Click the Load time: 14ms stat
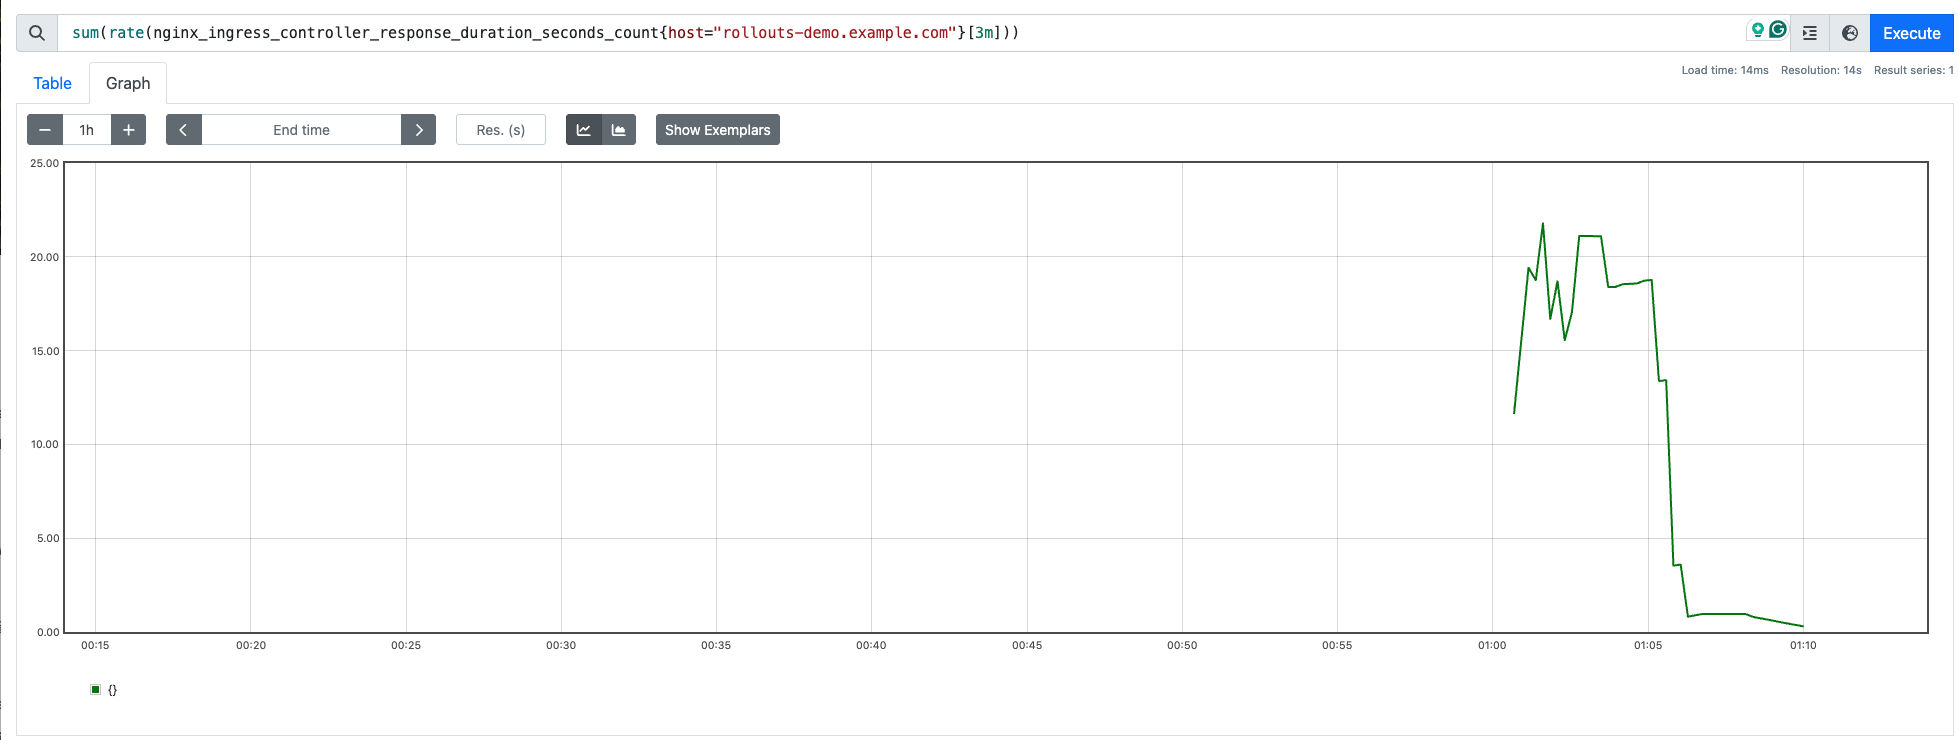 click(x=1725, y=70)
